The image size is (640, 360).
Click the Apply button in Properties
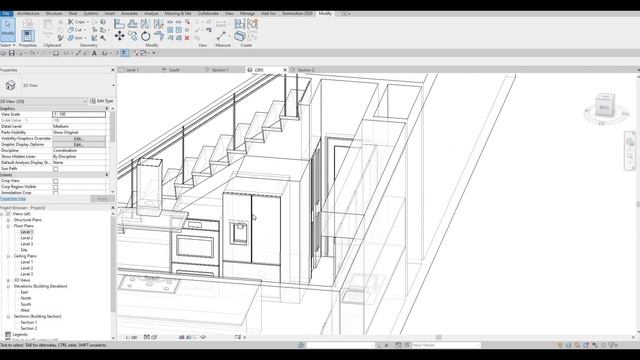[x=102, y=199]
